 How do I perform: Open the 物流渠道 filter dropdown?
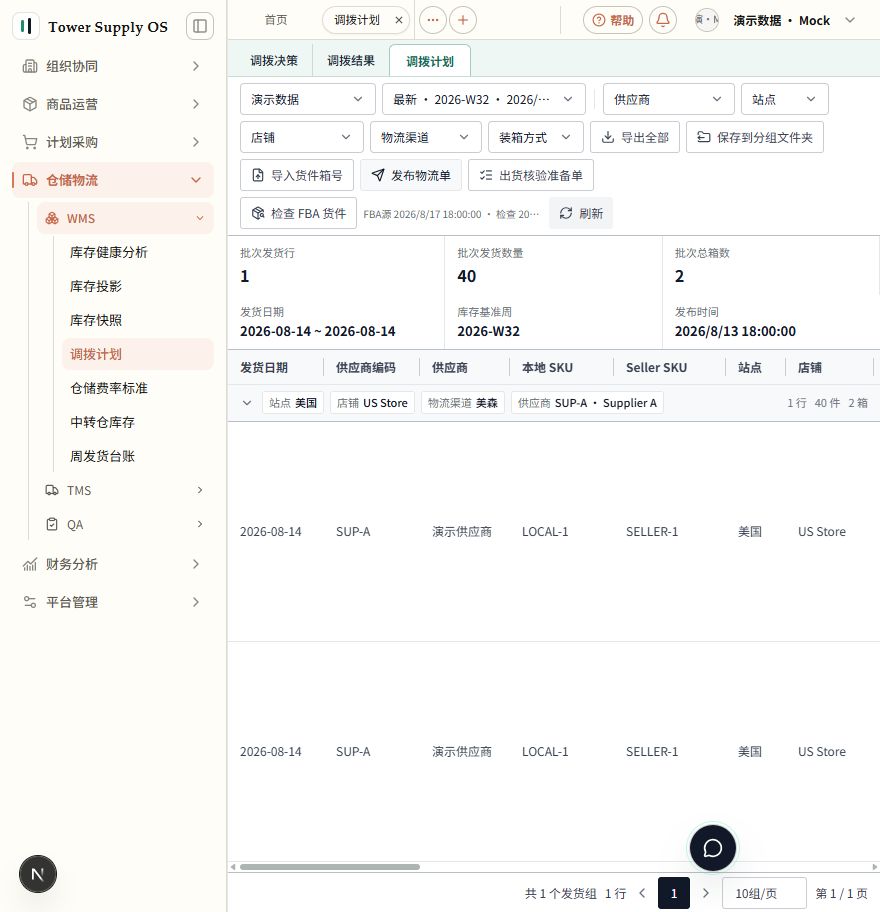point(425,137)
